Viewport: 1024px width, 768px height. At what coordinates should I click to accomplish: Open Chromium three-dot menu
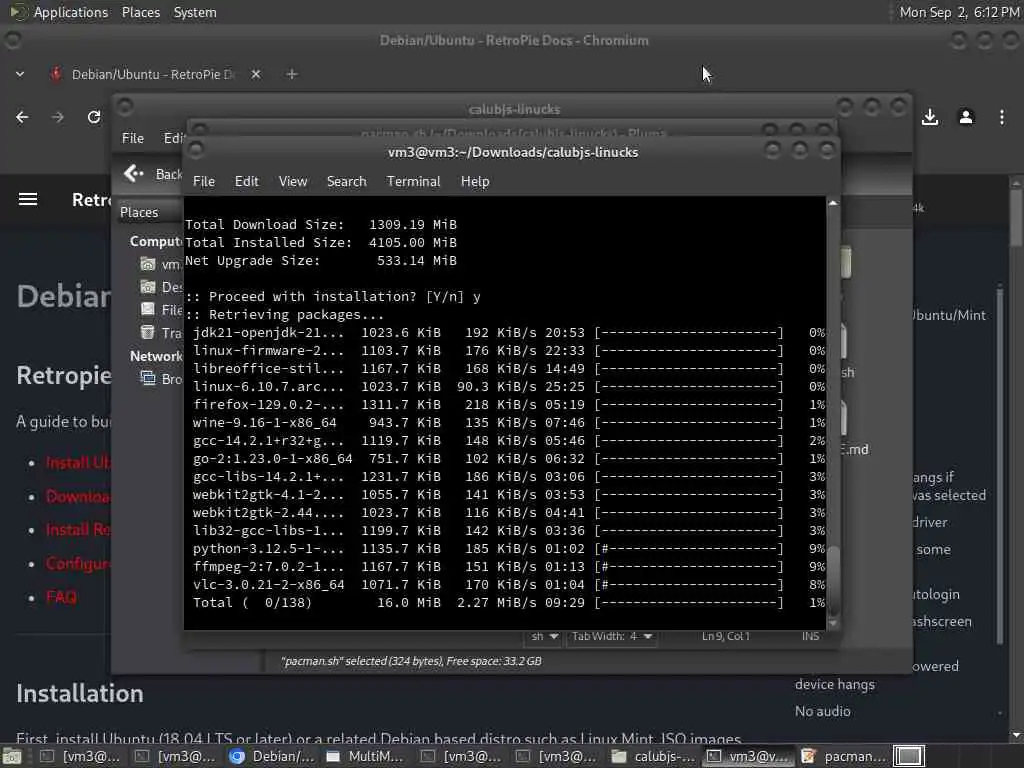coord(1002,117)
